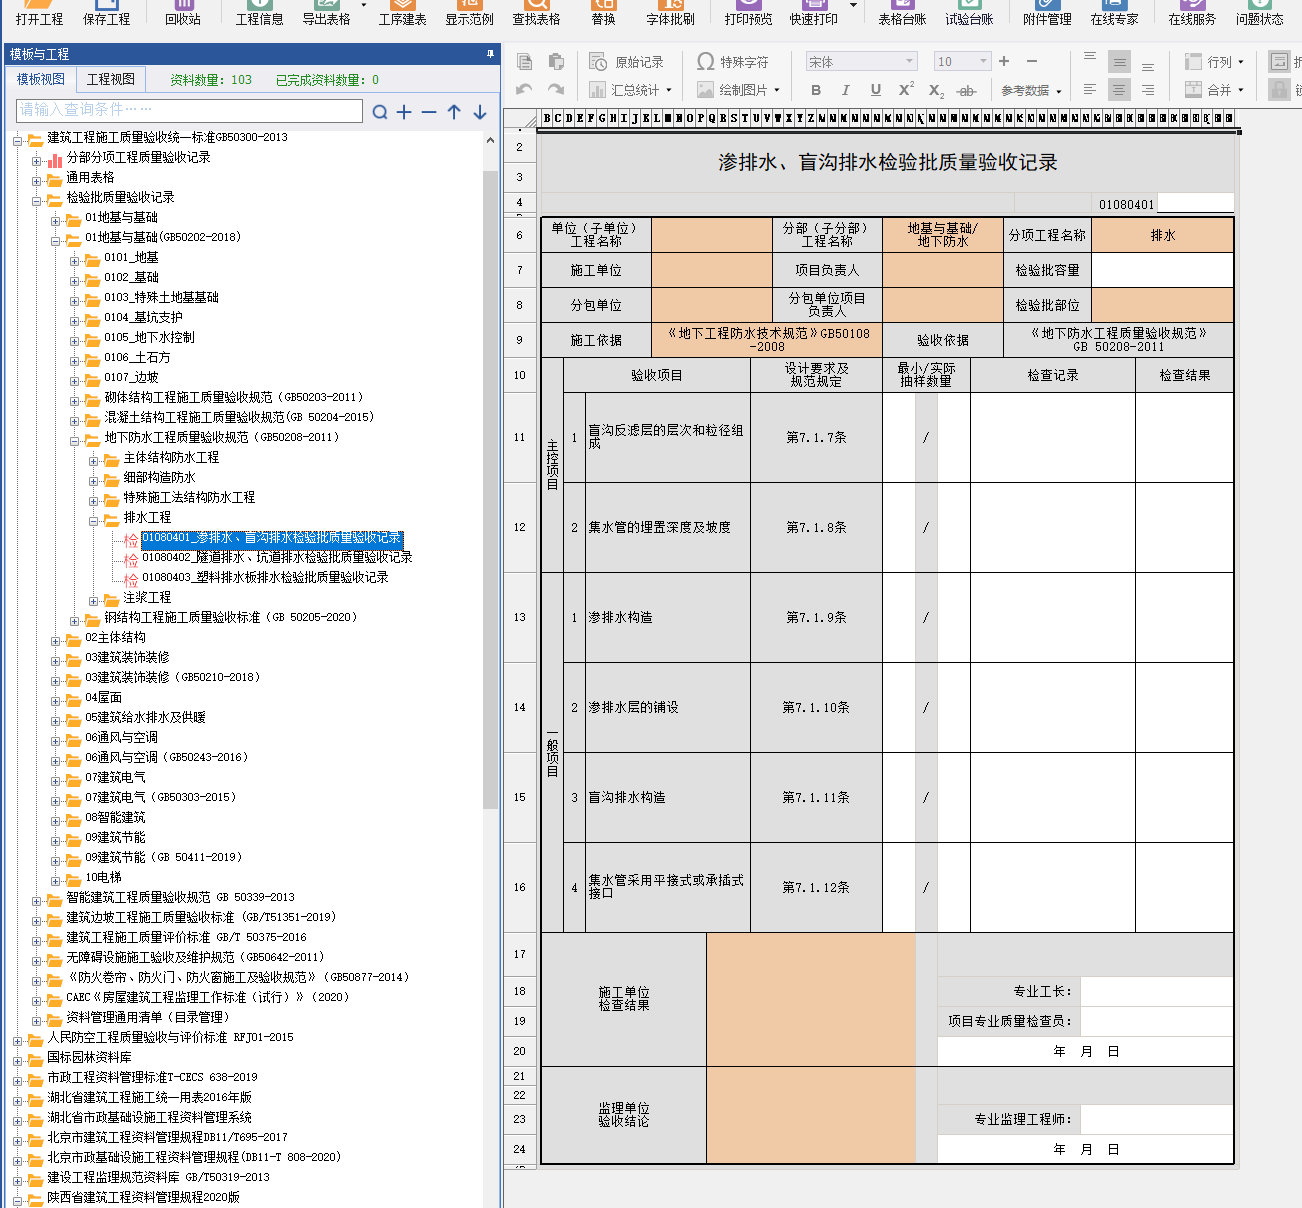This screenshot has height=1208, width=1302.
Task: Open the 回收站 recycle bin
Action: 183,13
